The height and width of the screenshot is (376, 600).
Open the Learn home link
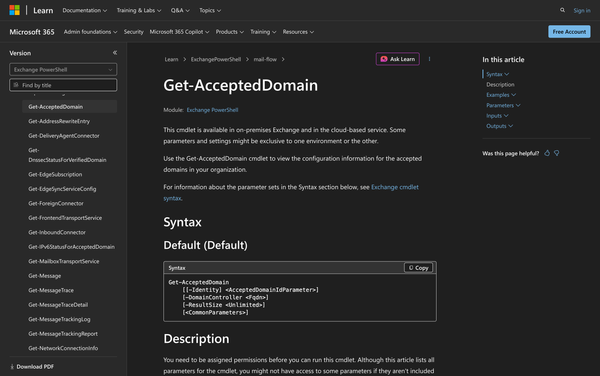pyautogui.click(x=43, y=11)
